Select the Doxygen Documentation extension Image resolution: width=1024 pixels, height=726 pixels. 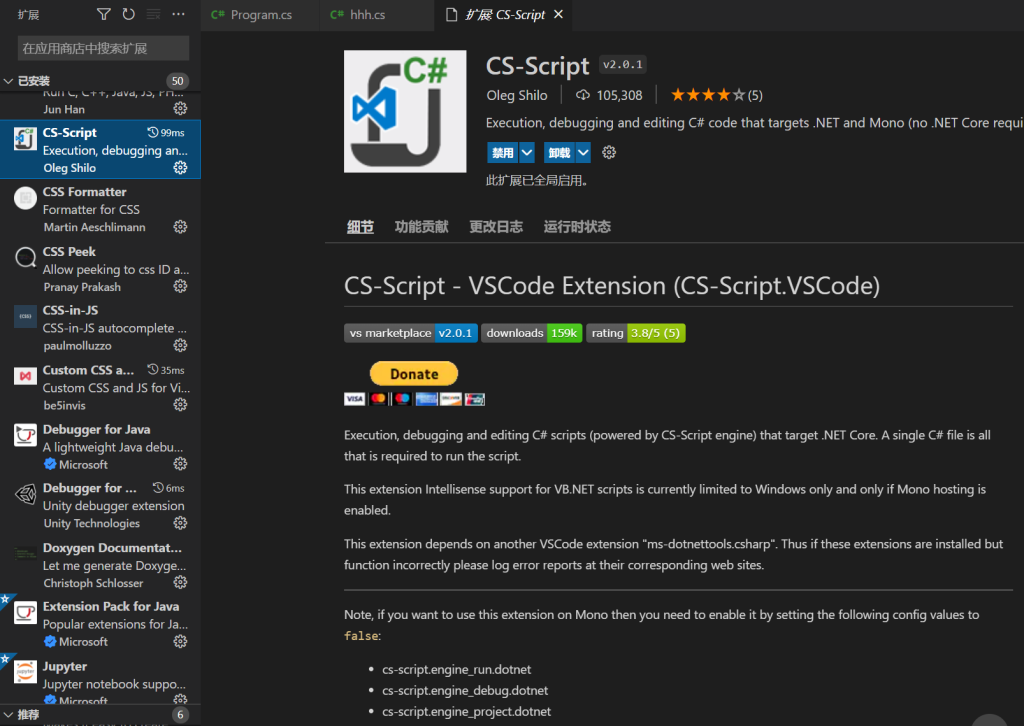pyautogui.click(x=101, y=565)
